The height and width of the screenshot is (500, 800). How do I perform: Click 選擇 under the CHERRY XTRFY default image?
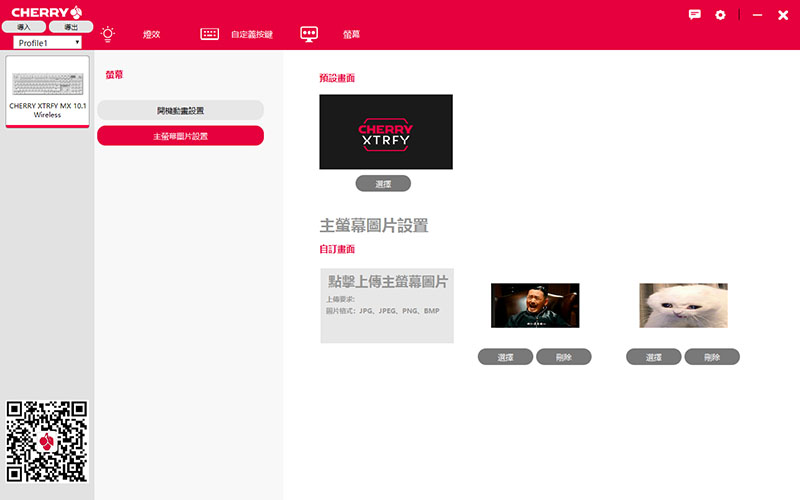click(x=383, y=184)
